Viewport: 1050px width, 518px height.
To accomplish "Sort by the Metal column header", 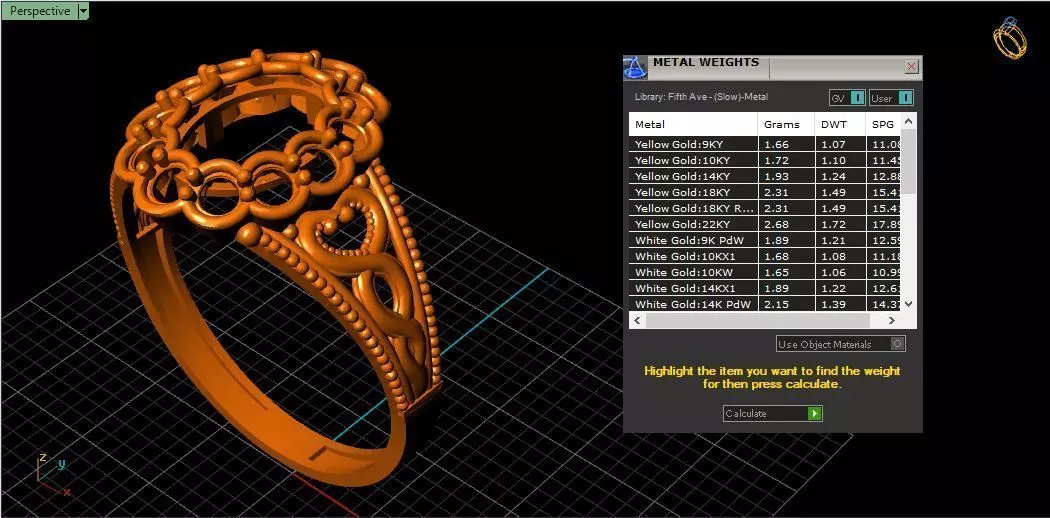I will [x=693, y=124].
